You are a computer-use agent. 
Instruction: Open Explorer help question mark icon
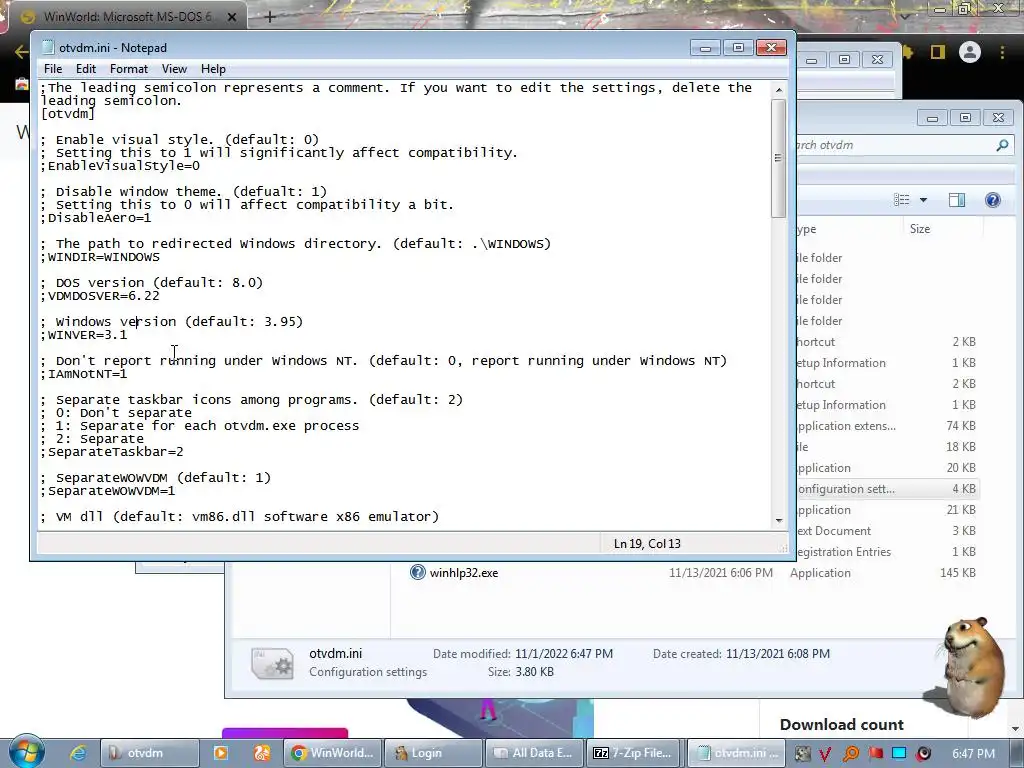(993, 200)
